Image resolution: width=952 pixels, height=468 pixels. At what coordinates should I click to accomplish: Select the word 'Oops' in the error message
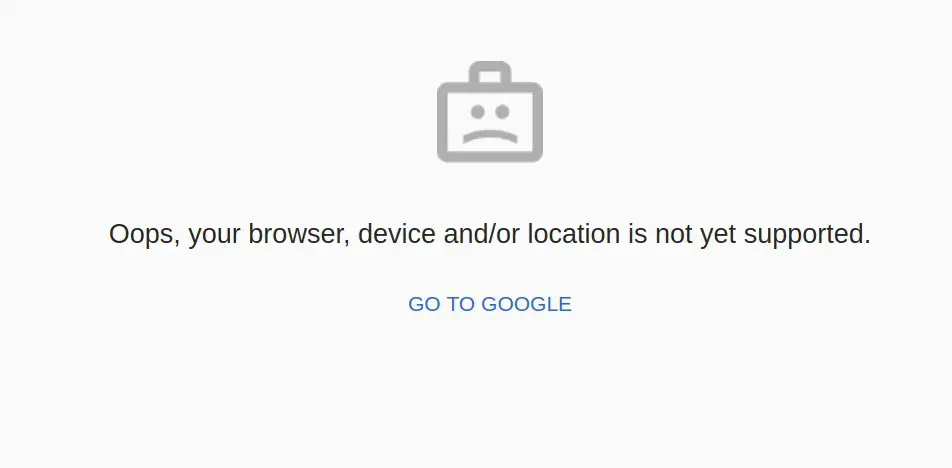(x=138, y=234)
